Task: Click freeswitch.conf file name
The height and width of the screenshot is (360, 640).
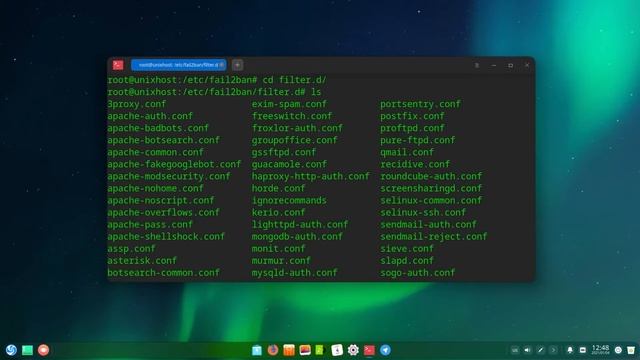Action: pos(292,116)
